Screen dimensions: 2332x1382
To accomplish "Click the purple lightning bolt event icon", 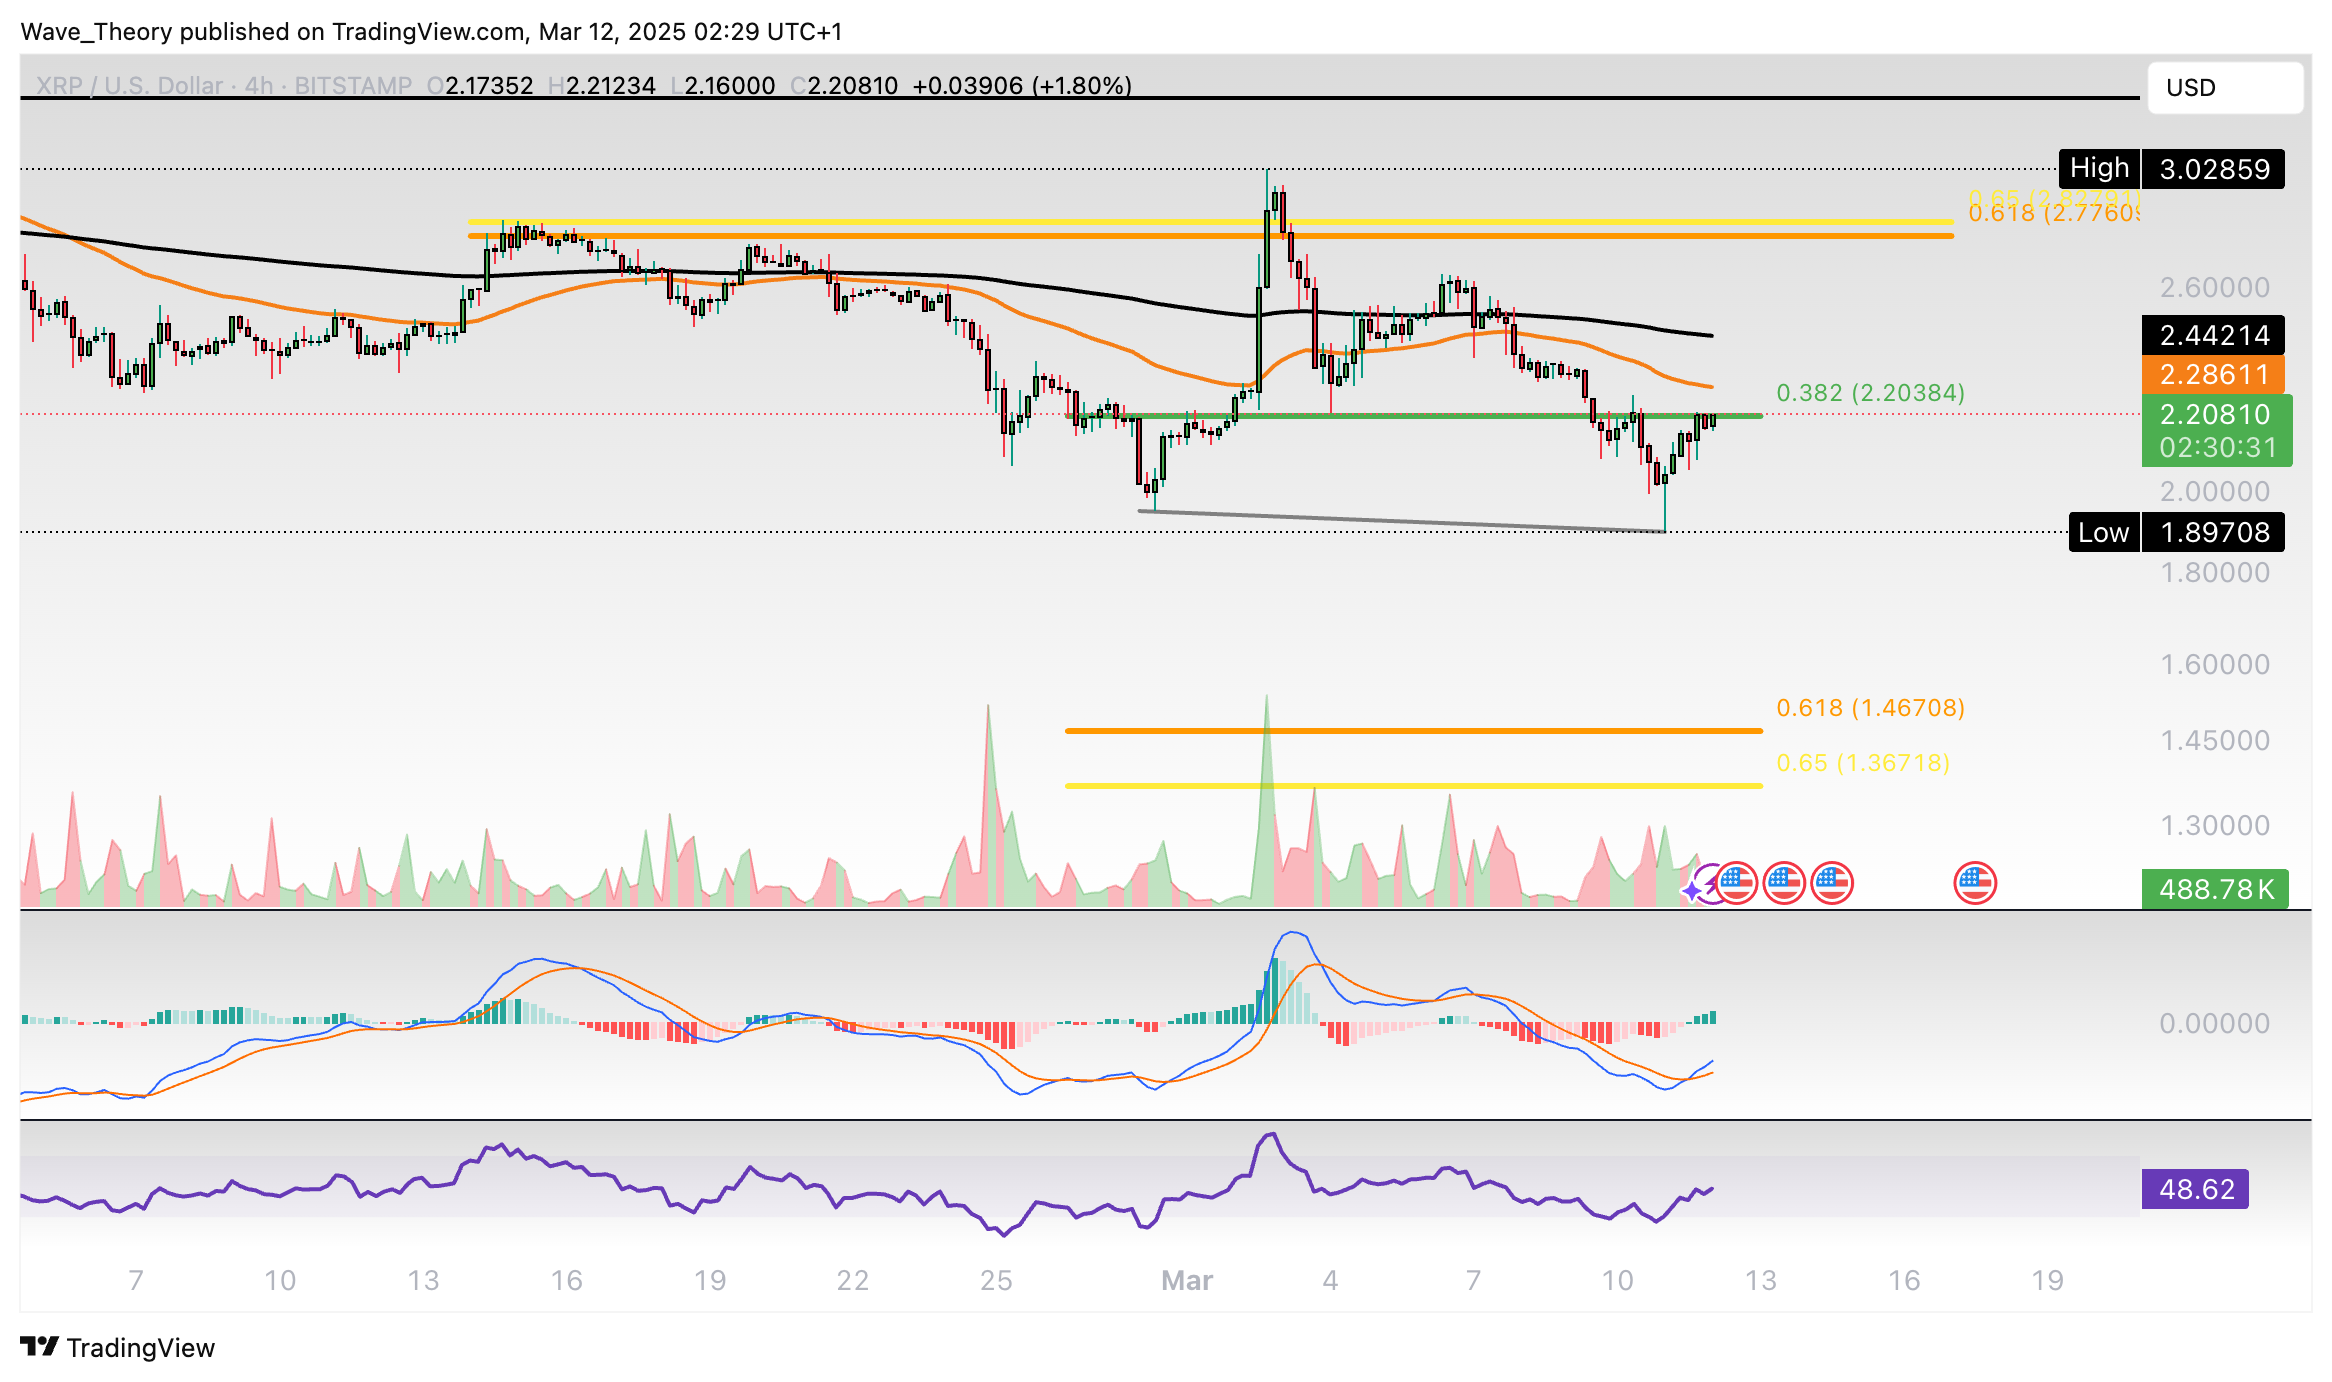I will click(1711, 883).
